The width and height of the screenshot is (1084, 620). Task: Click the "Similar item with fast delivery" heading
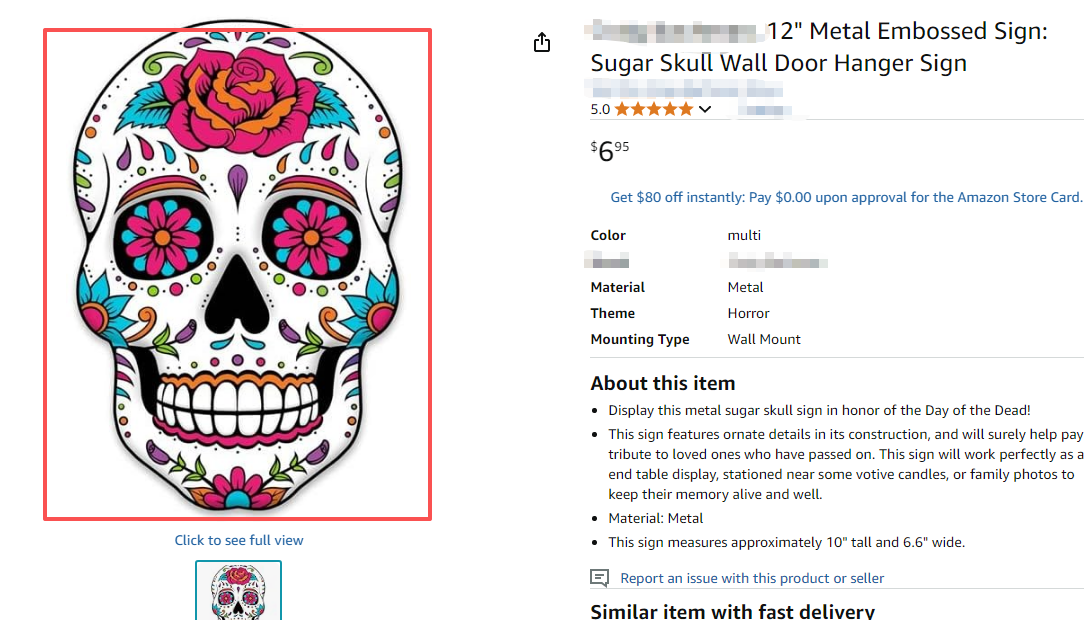[732, 611]
